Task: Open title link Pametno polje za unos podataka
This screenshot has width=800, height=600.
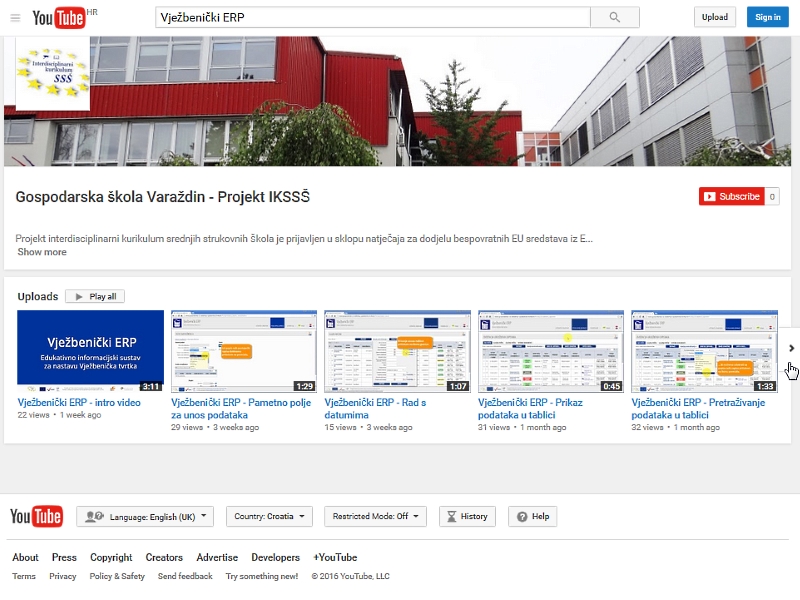Action: click(241, 409)
